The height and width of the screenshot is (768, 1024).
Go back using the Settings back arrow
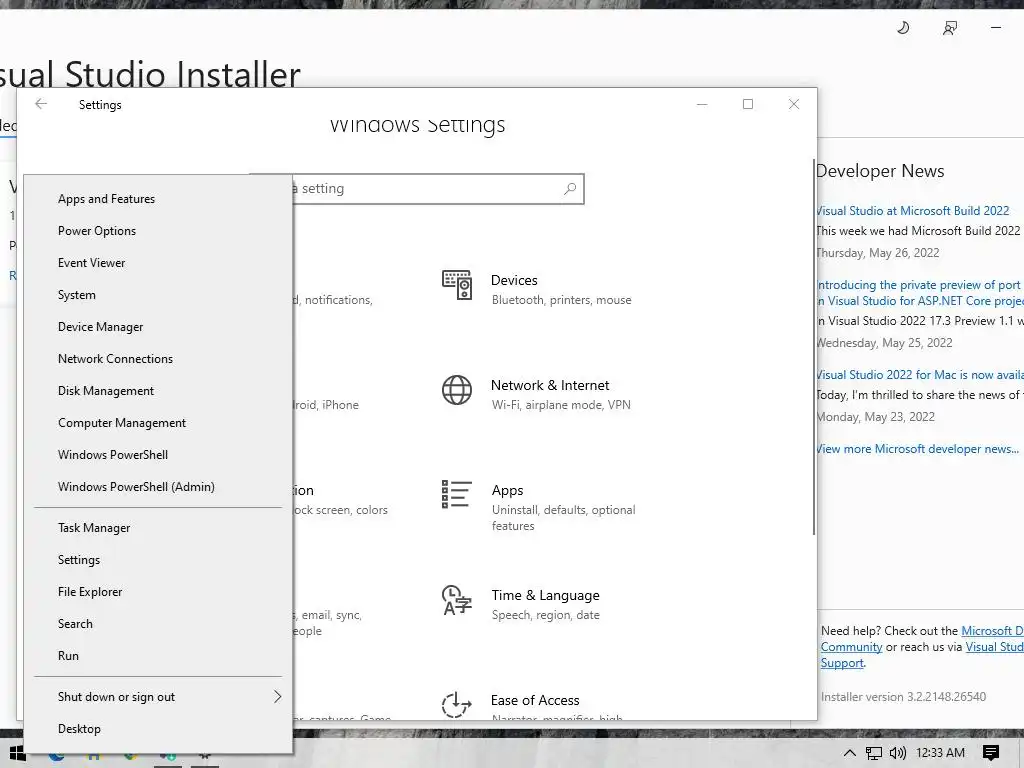click(41, 104)
